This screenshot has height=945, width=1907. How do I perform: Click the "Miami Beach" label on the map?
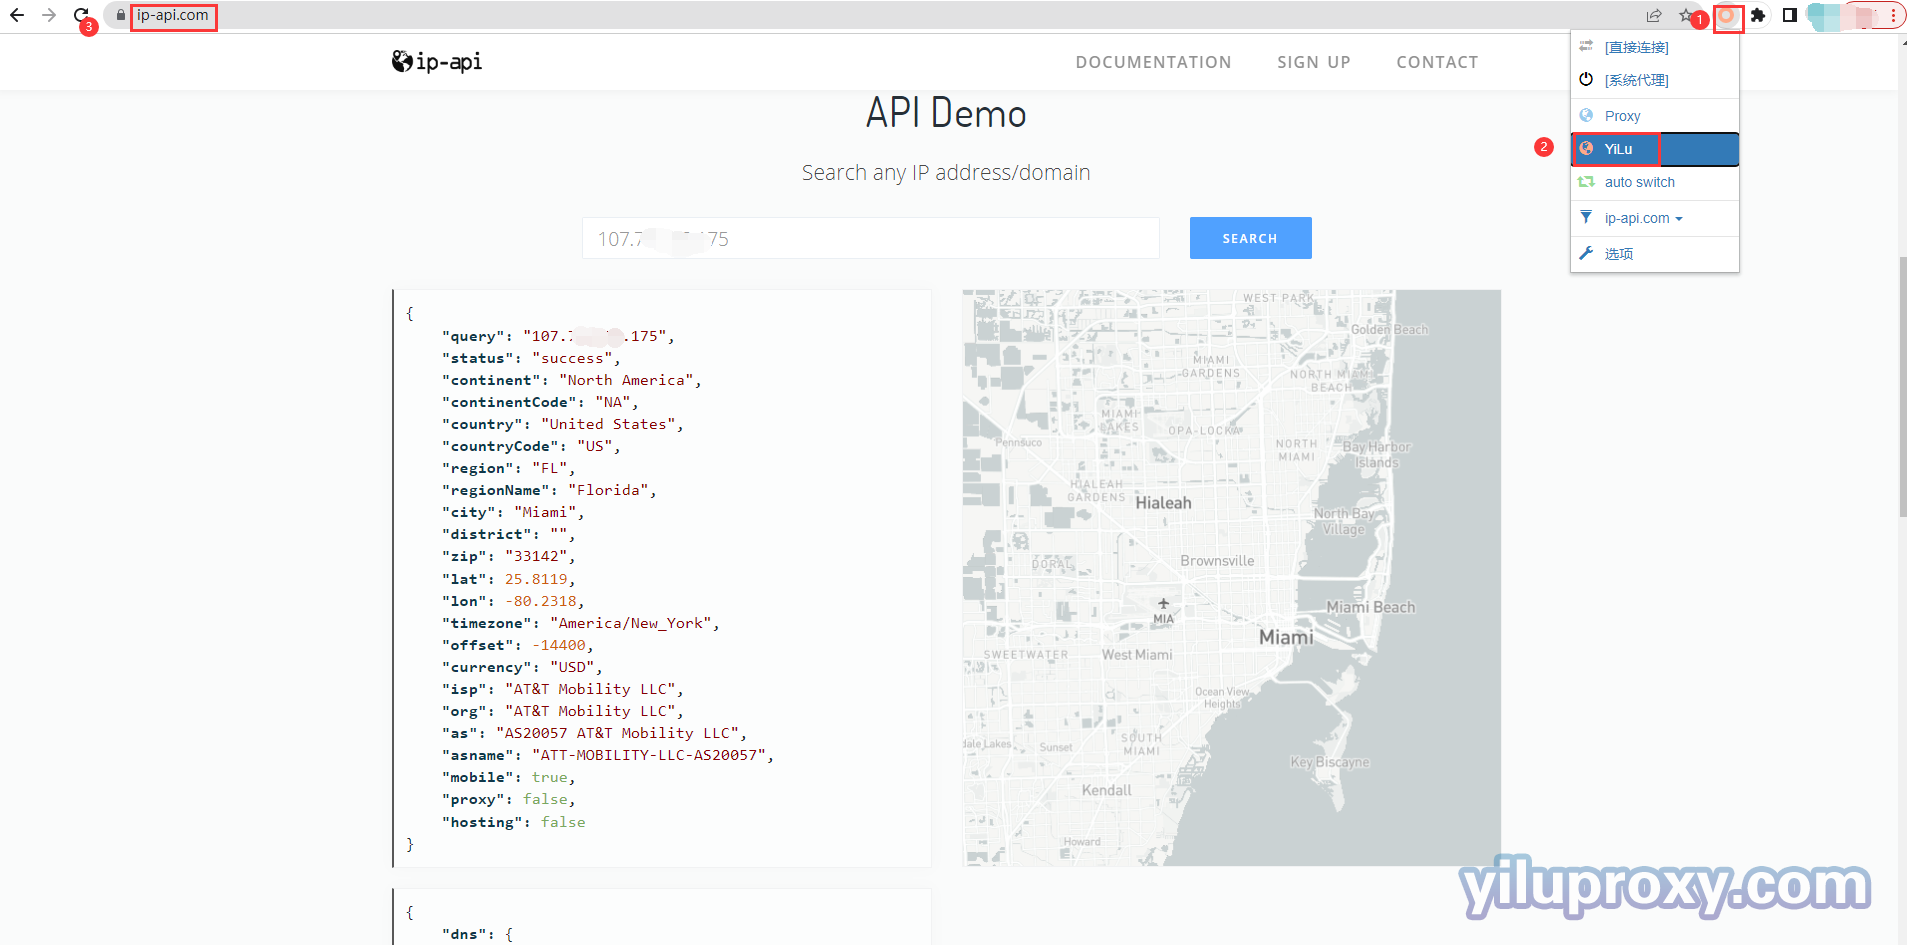(1370, 607)
